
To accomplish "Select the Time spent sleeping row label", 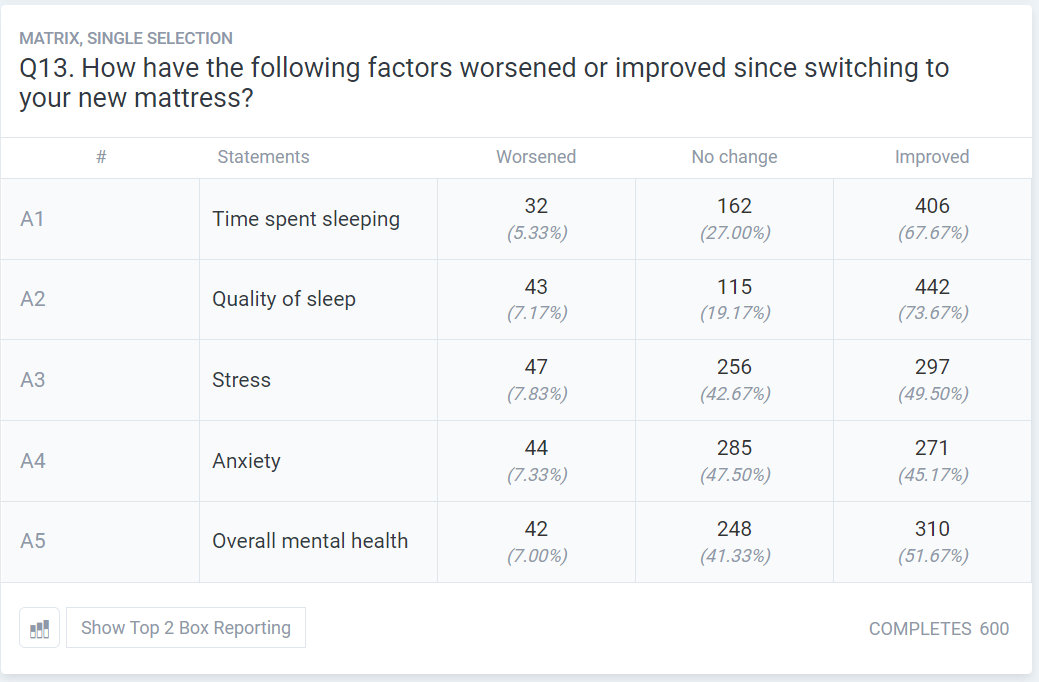I will (x=306, y=219).
